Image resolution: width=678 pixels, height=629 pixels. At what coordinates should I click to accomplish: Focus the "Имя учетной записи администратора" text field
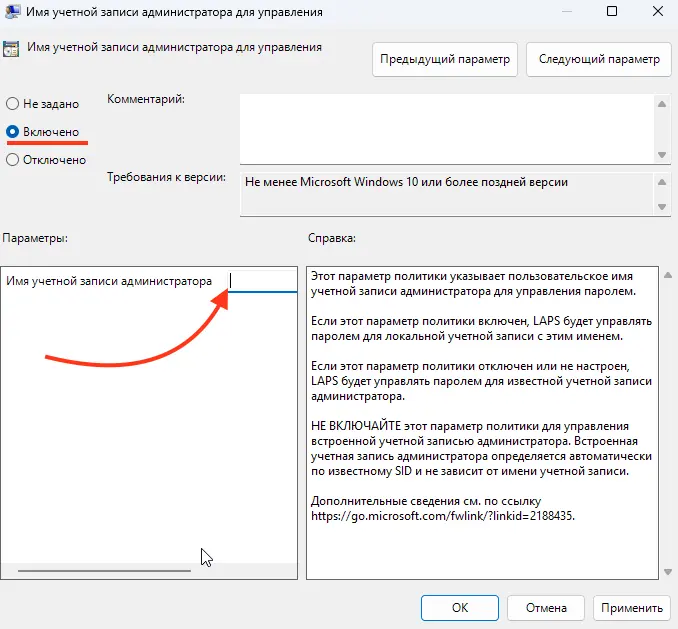(x=261, y=281)
